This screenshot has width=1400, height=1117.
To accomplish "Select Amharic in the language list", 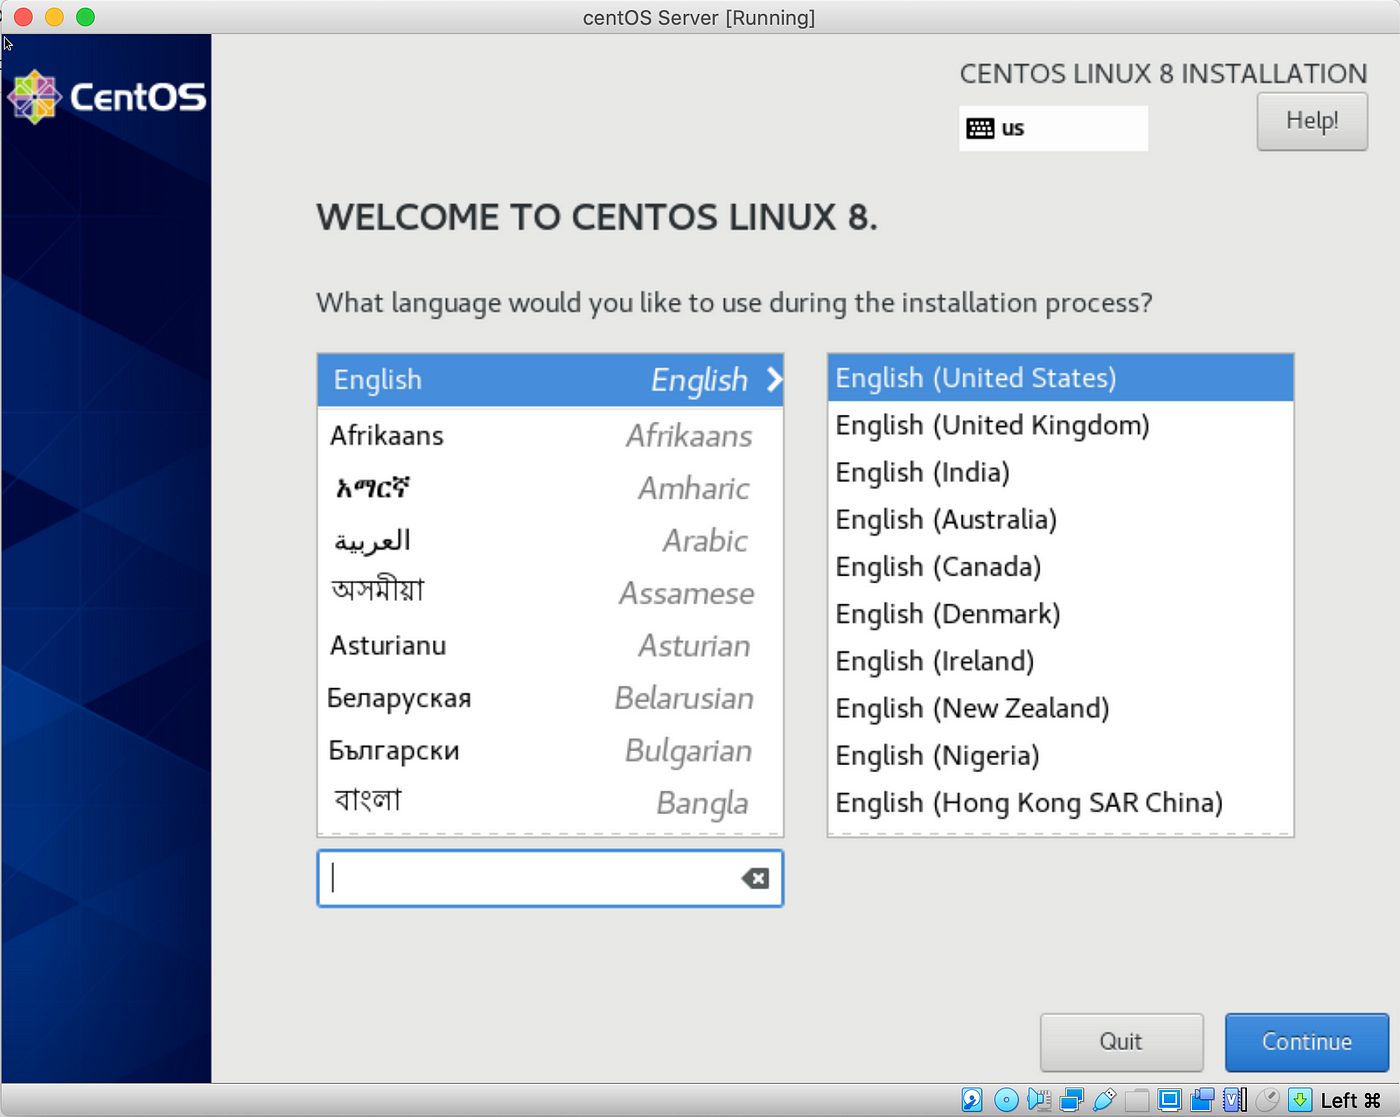I will tap(550, 488).
